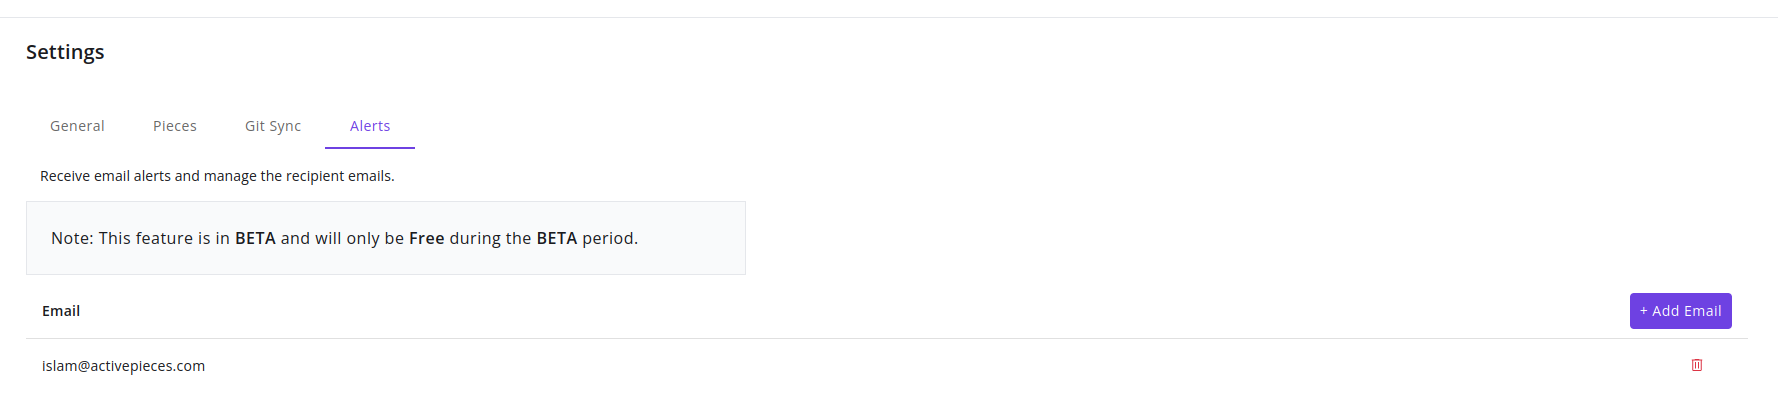Click the first bold BETA in the note

coord(255,238)
